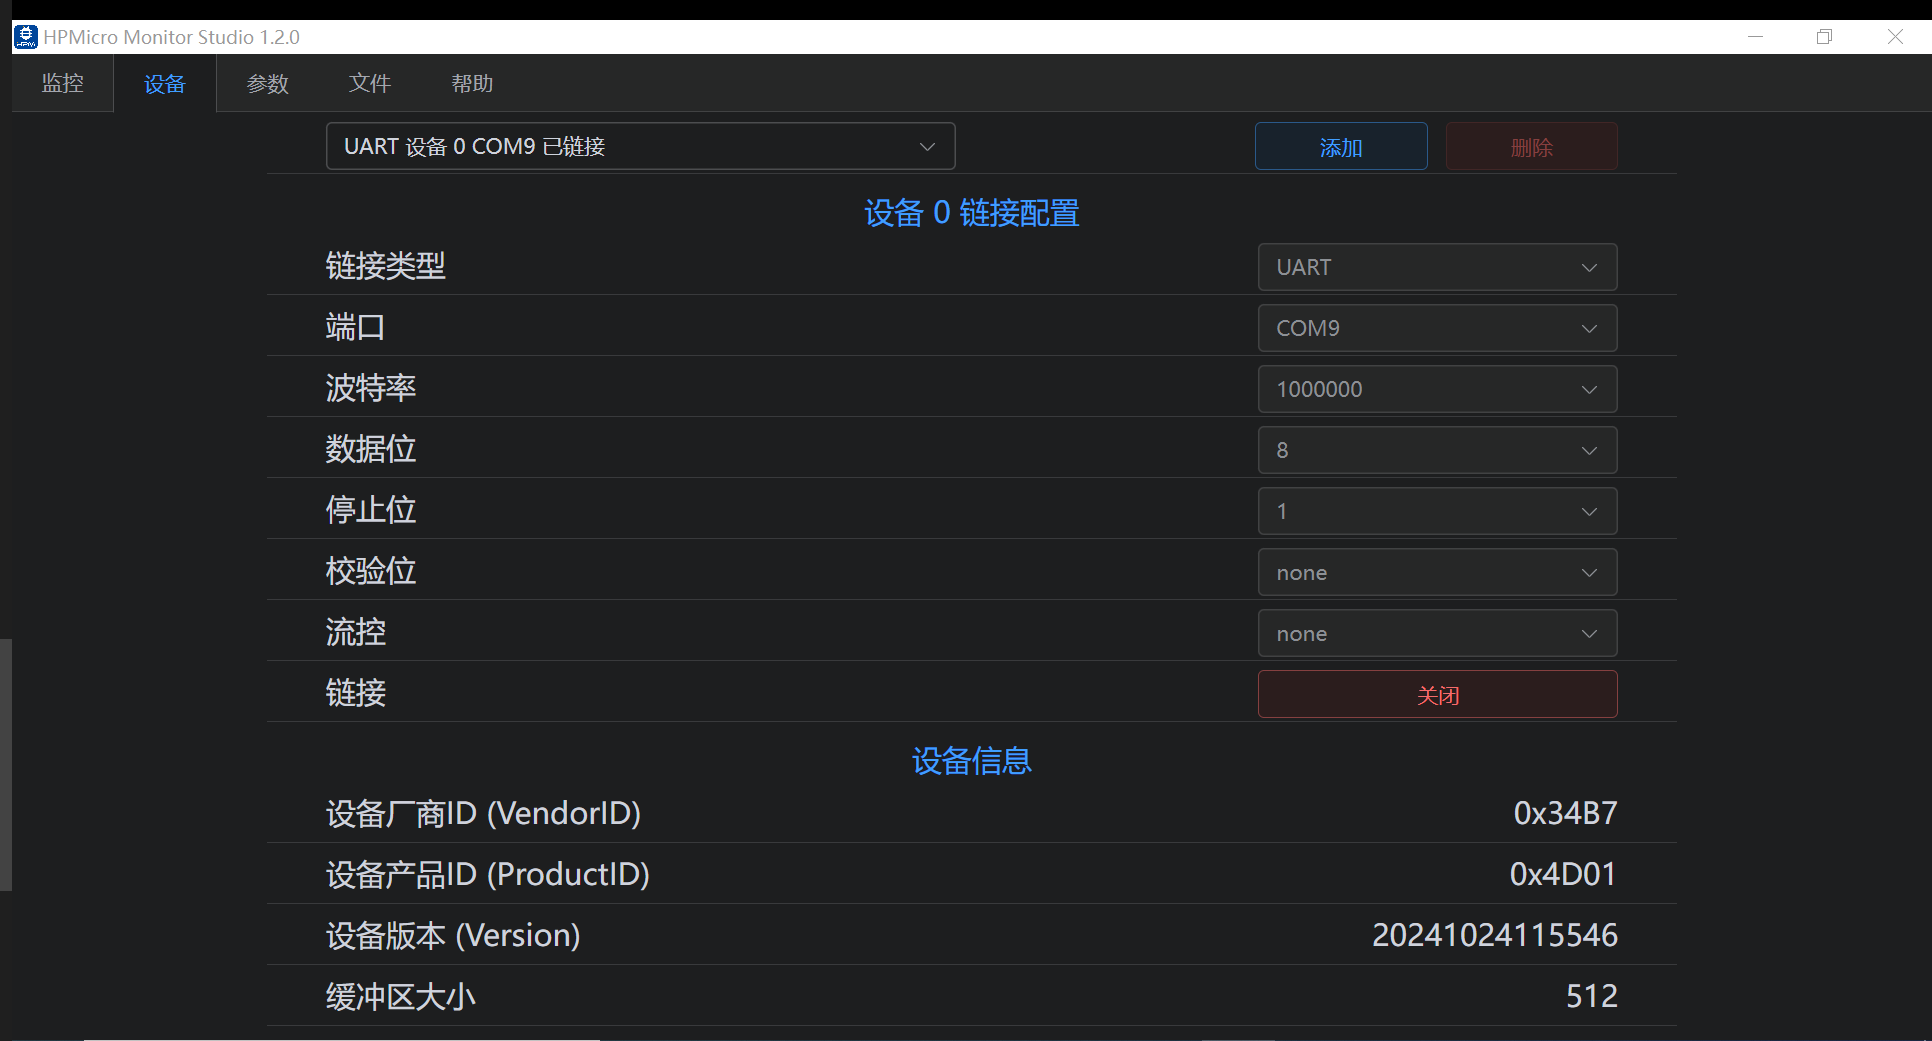The image size is (1932, 1041).
Task: Open the 端口 COM9 dropdown
Action: coord(1438,329)
